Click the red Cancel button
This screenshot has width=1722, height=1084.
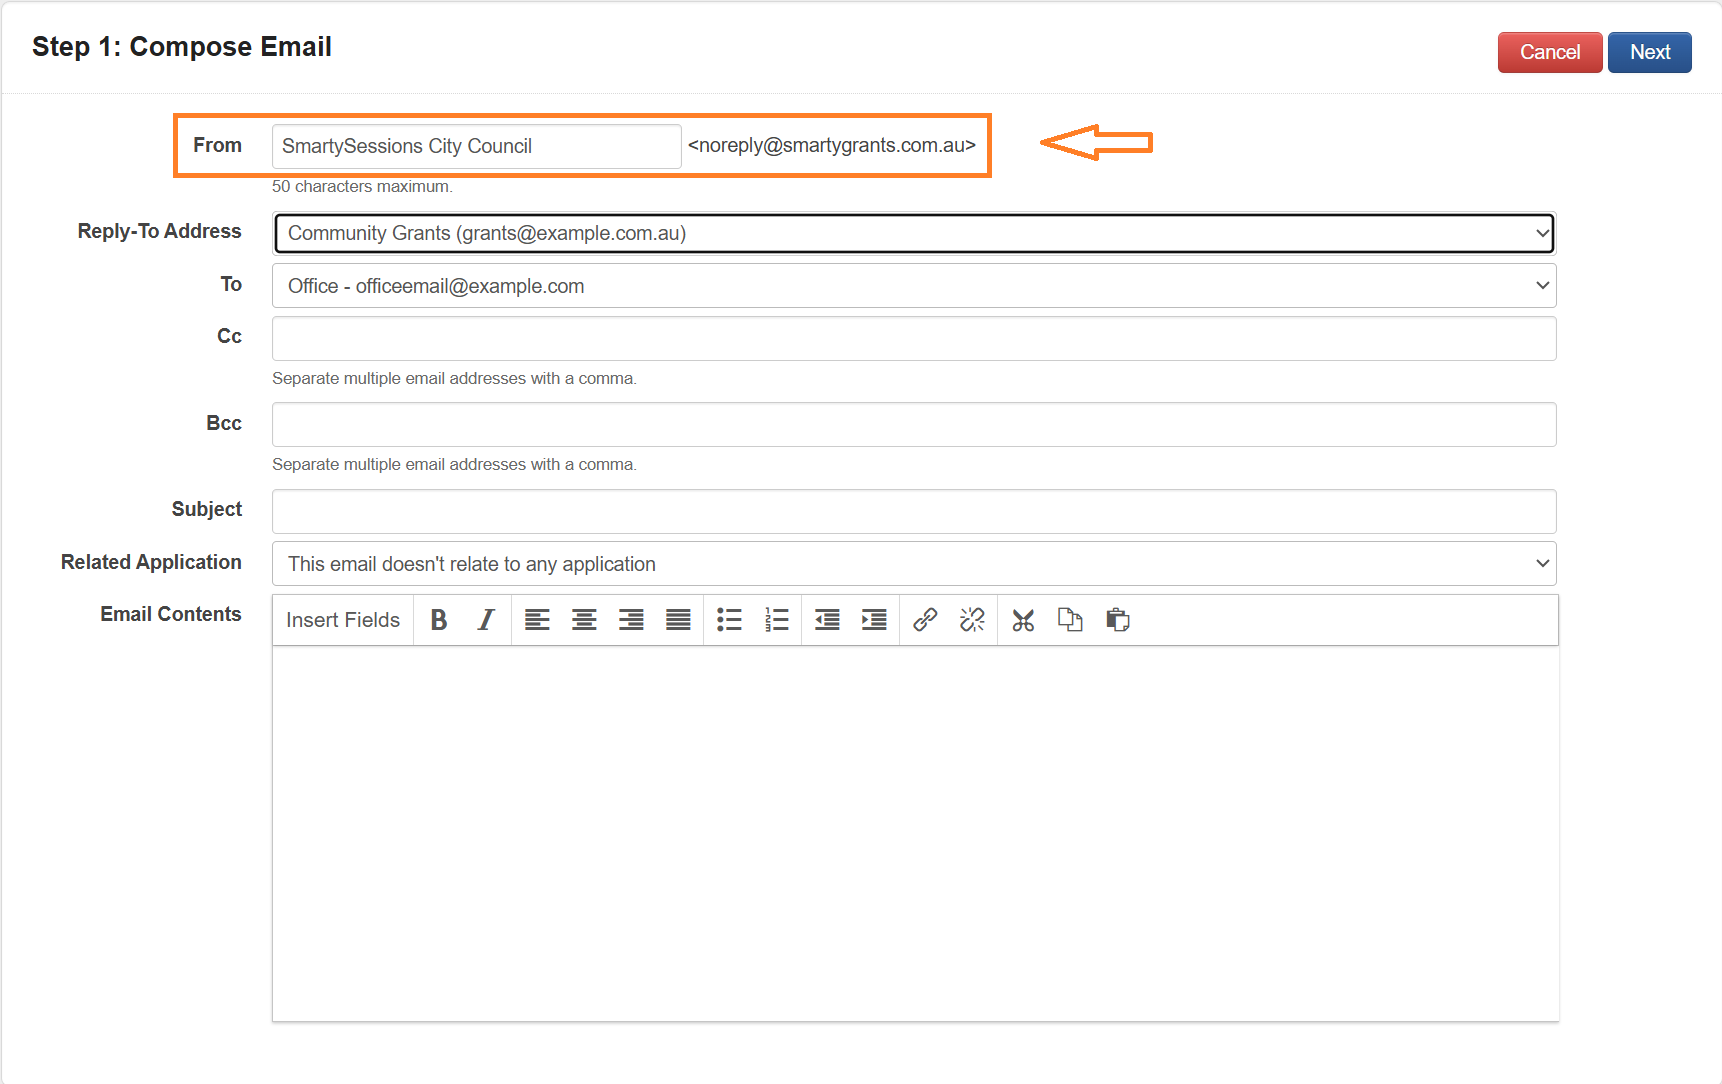point(1549,52)
